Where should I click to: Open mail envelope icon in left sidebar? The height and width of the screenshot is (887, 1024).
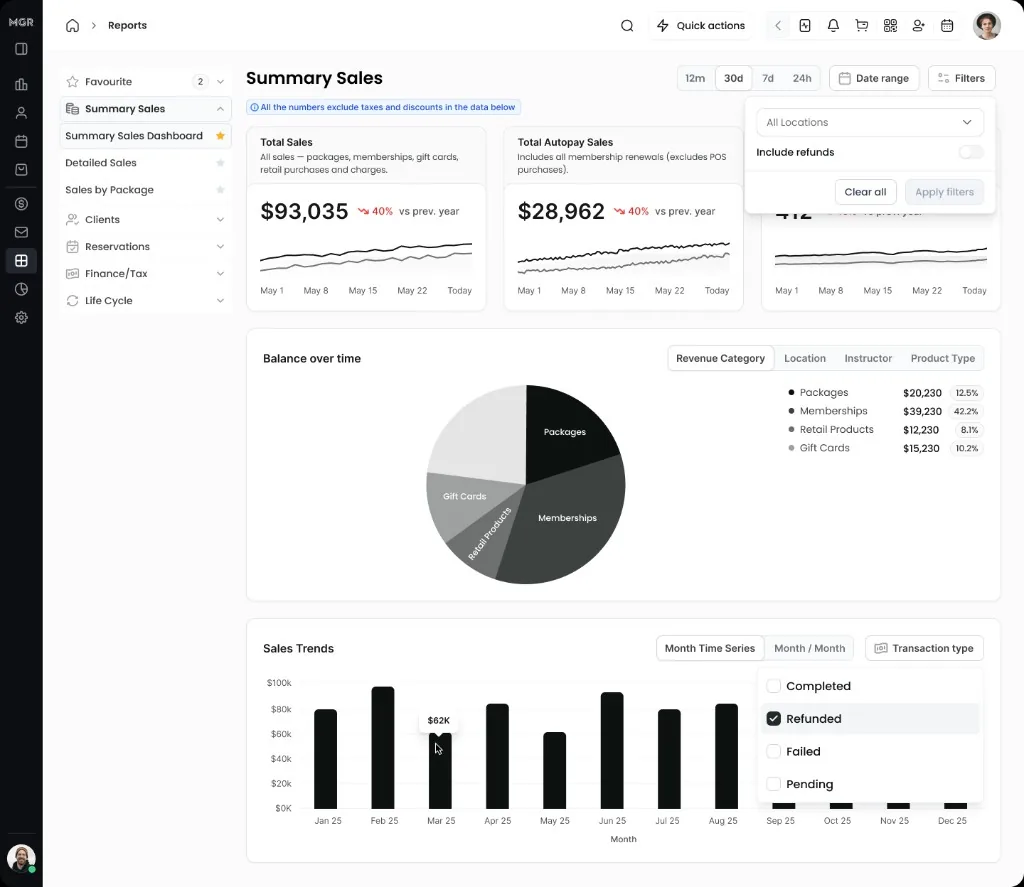(x=21, y=232)
